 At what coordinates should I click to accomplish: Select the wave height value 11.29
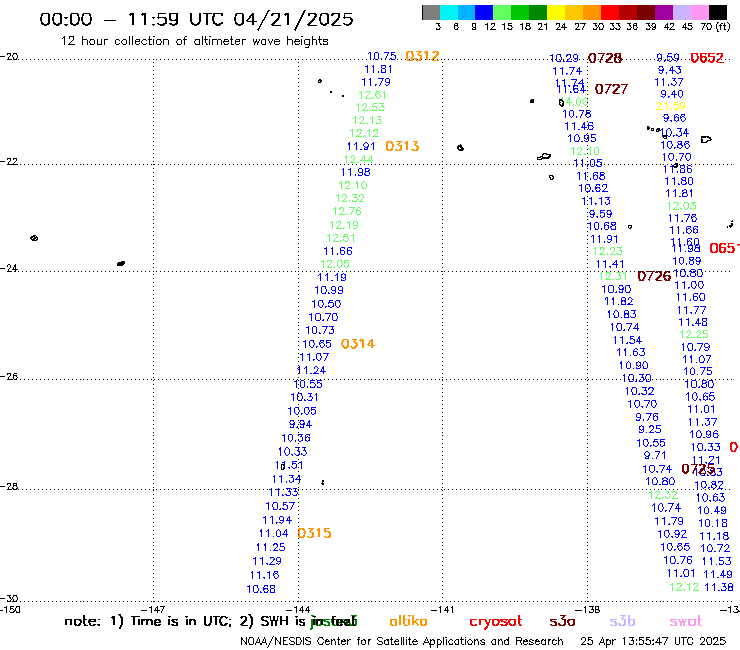pyautogui.click(x=267, y=561)
